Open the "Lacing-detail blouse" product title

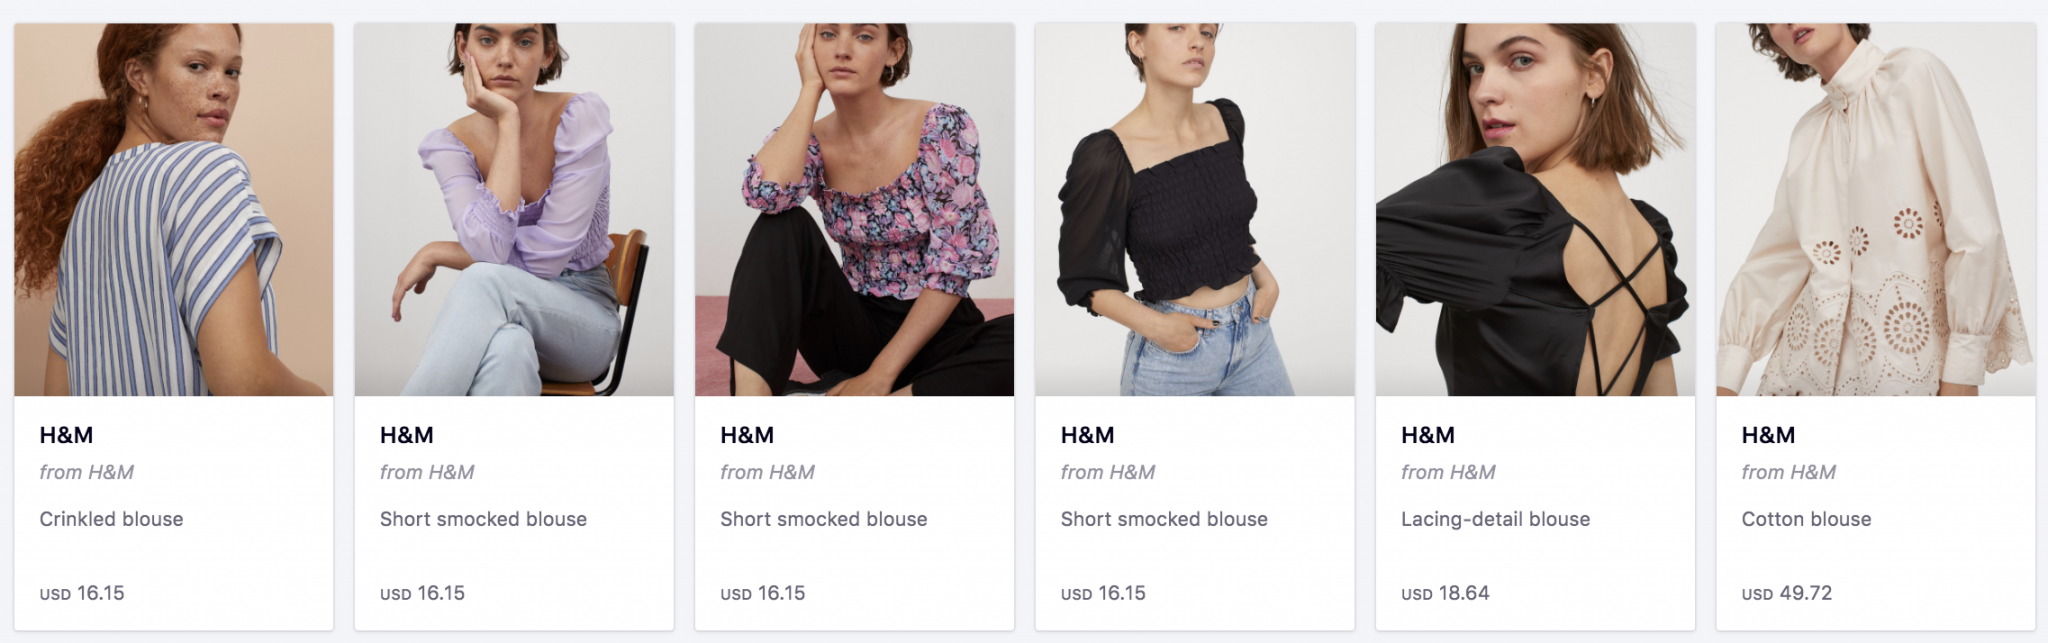[x=1495, y=519]
